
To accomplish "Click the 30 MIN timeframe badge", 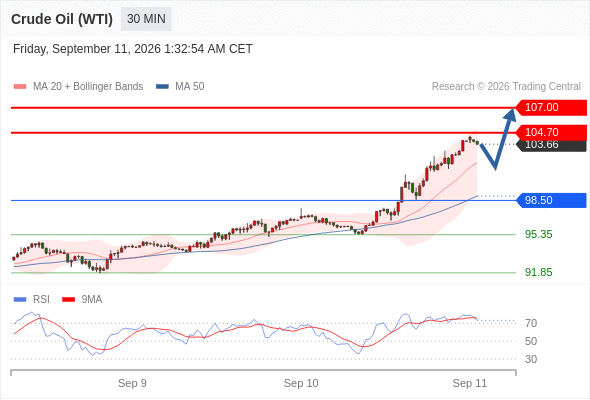I will 146,19.
